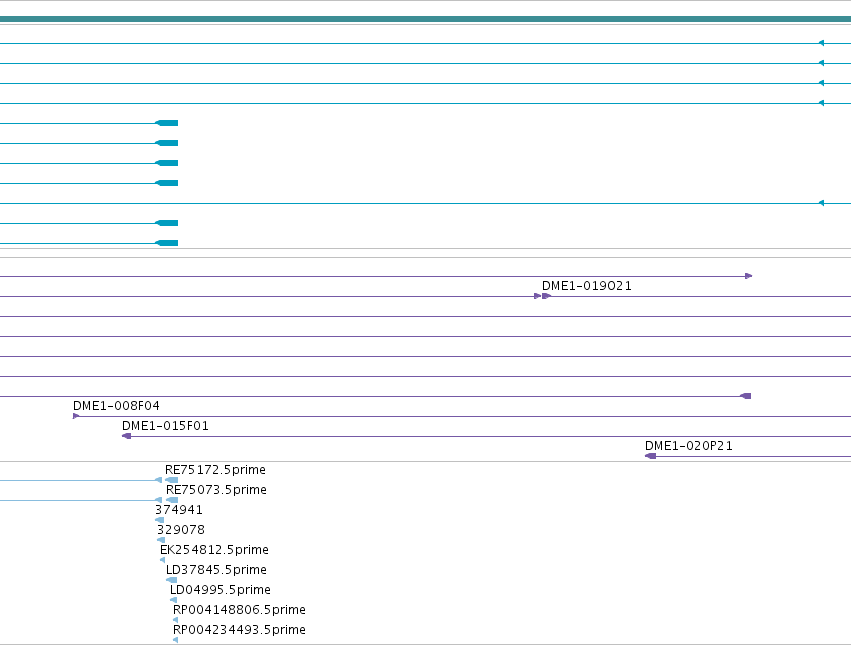Click the RE75172.5prime exon block glyph

tap(172, 480)
